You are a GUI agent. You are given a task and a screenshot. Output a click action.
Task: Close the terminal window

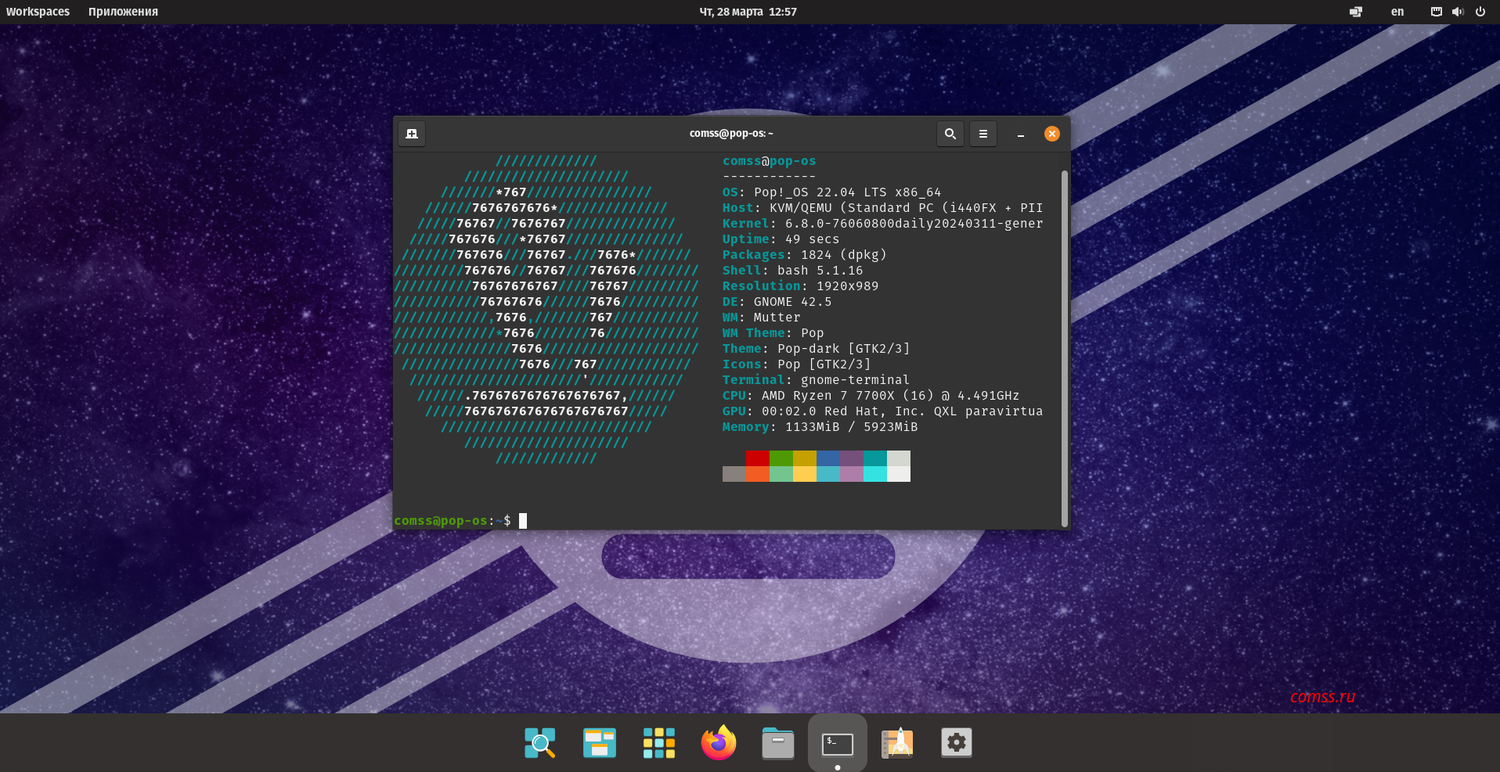point(1052,134)
